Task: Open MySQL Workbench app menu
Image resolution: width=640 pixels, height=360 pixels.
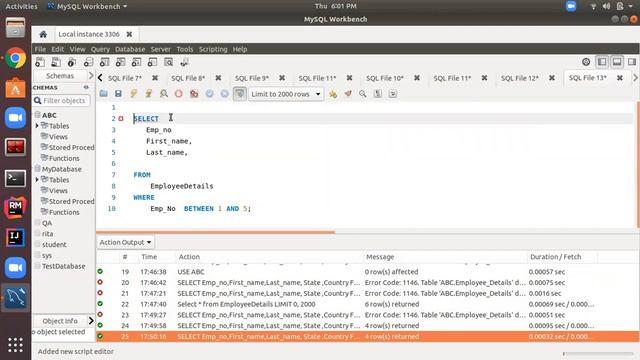Action: [x=88, y=6]
